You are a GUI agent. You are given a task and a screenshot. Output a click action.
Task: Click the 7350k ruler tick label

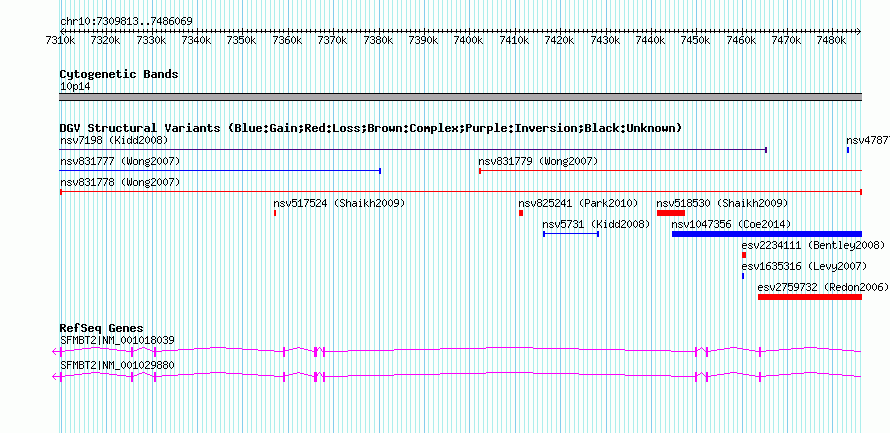pyautogui.click(x=241, y=40)
